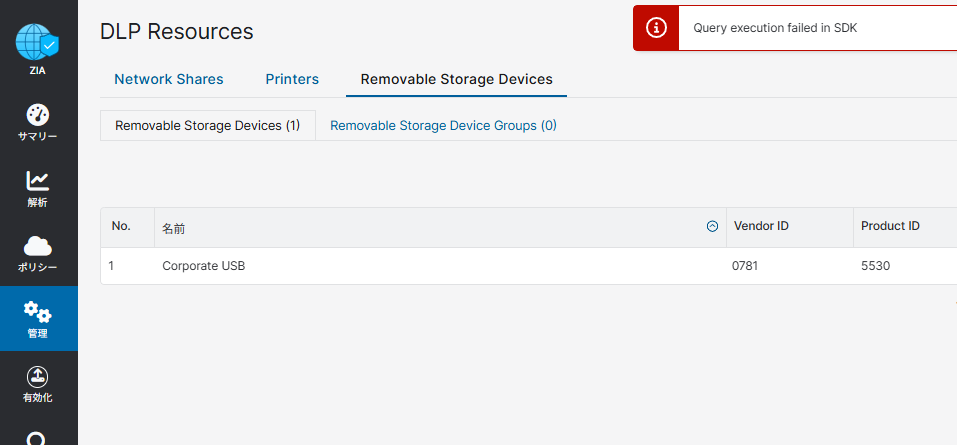This screenshot has width=957, height=445.
Task: Click the Vendor ID column header
Action: [761, 226]
